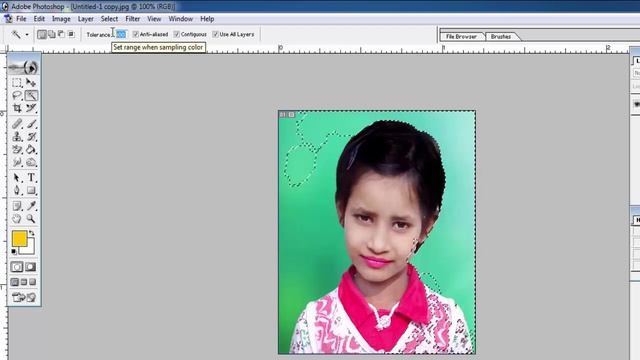Open the Filter menu
The height and width of the screenshot is (360, 640).
[133, 19]
